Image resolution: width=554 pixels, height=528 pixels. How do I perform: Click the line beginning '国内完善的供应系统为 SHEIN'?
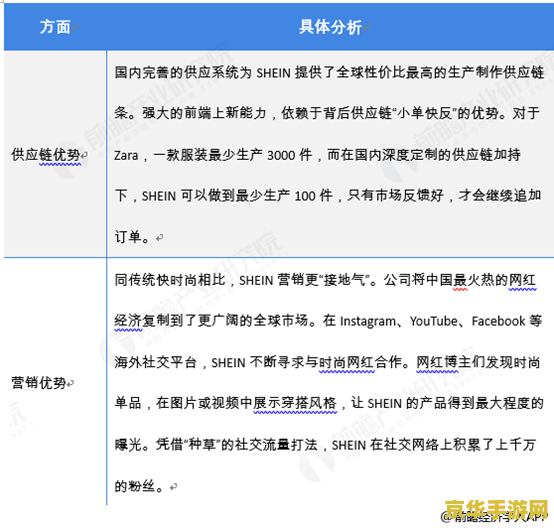click(x=329, y=72)
